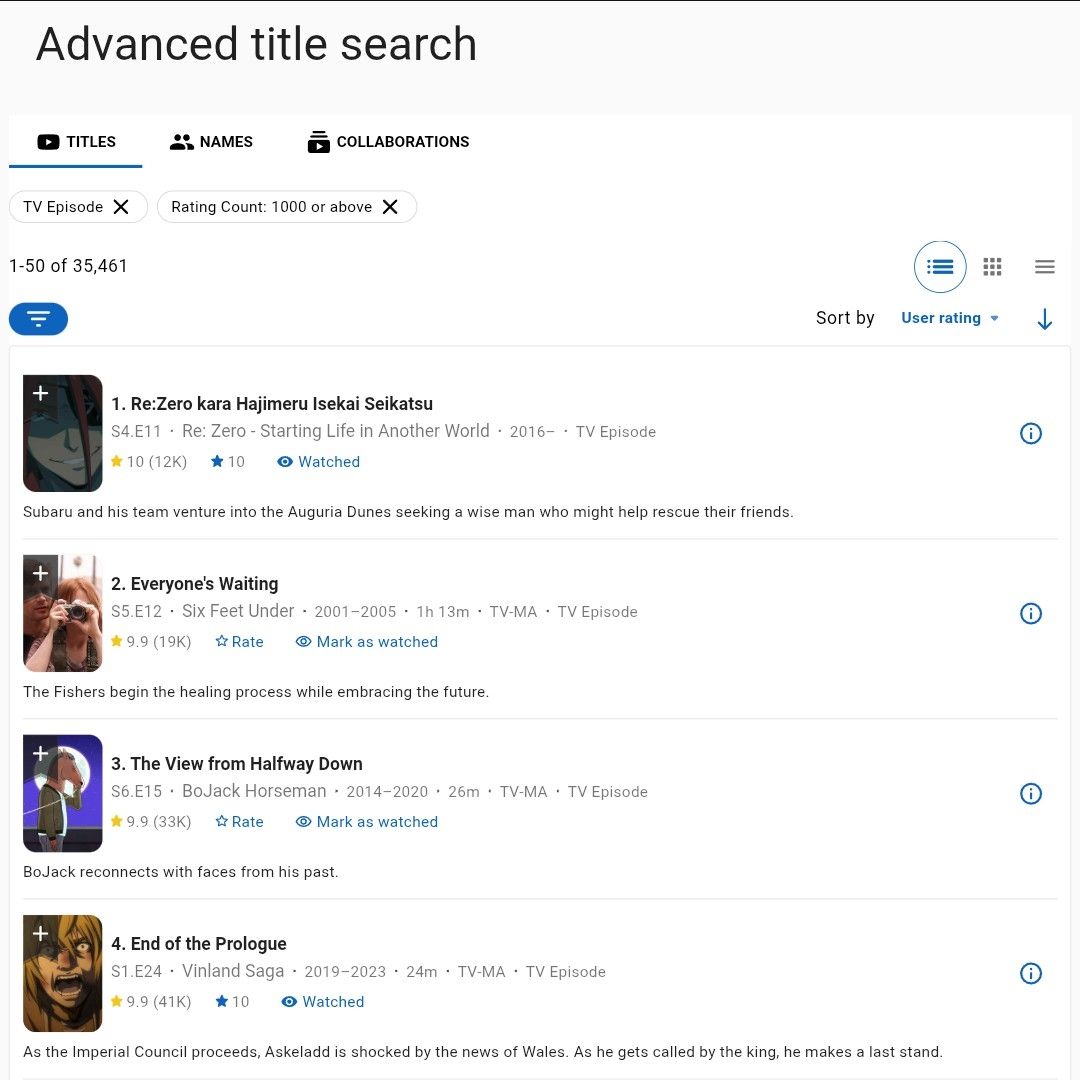
Task: Add Everyone's Waiting to watchlist
Action: click(41, 573)
